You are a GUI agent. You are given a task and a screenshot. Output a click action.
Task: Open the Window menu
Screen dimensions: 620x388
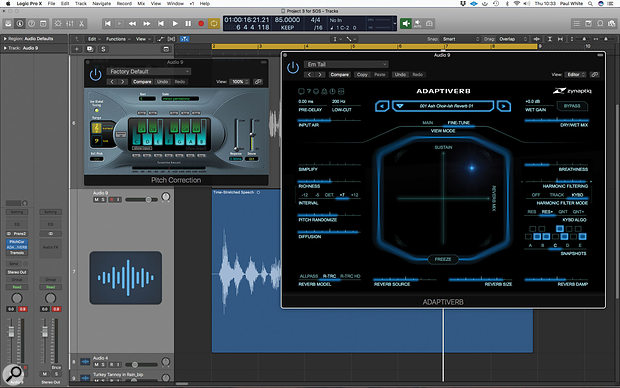[x=175, y=4]
